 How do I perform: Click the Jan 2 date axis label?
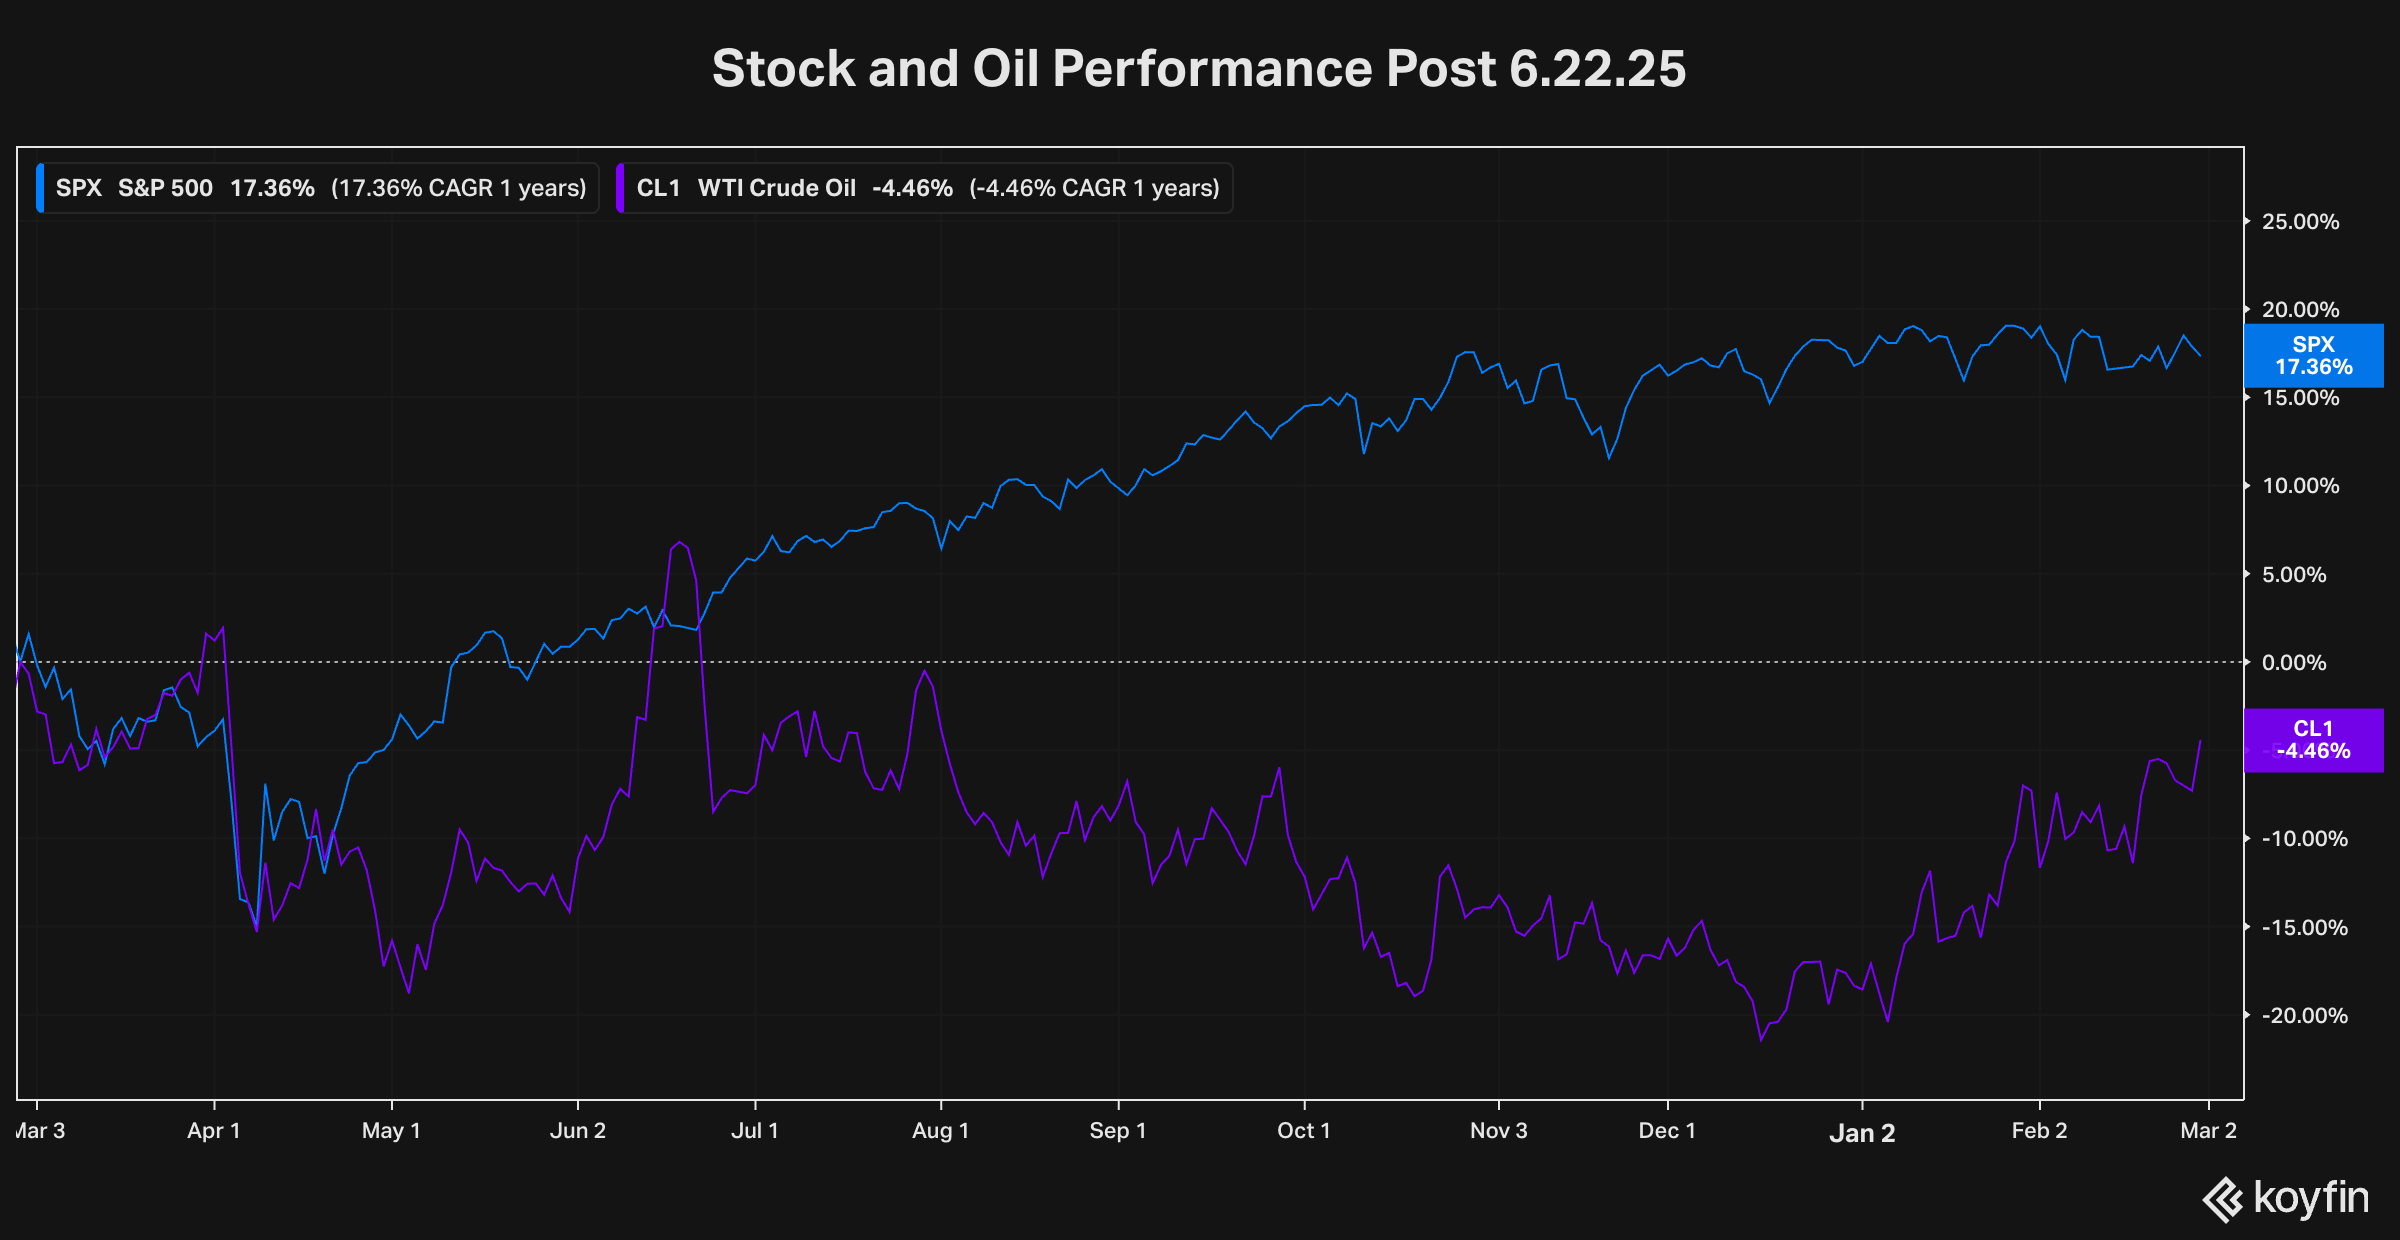pyautogui.click(x=1861, y=1133)
